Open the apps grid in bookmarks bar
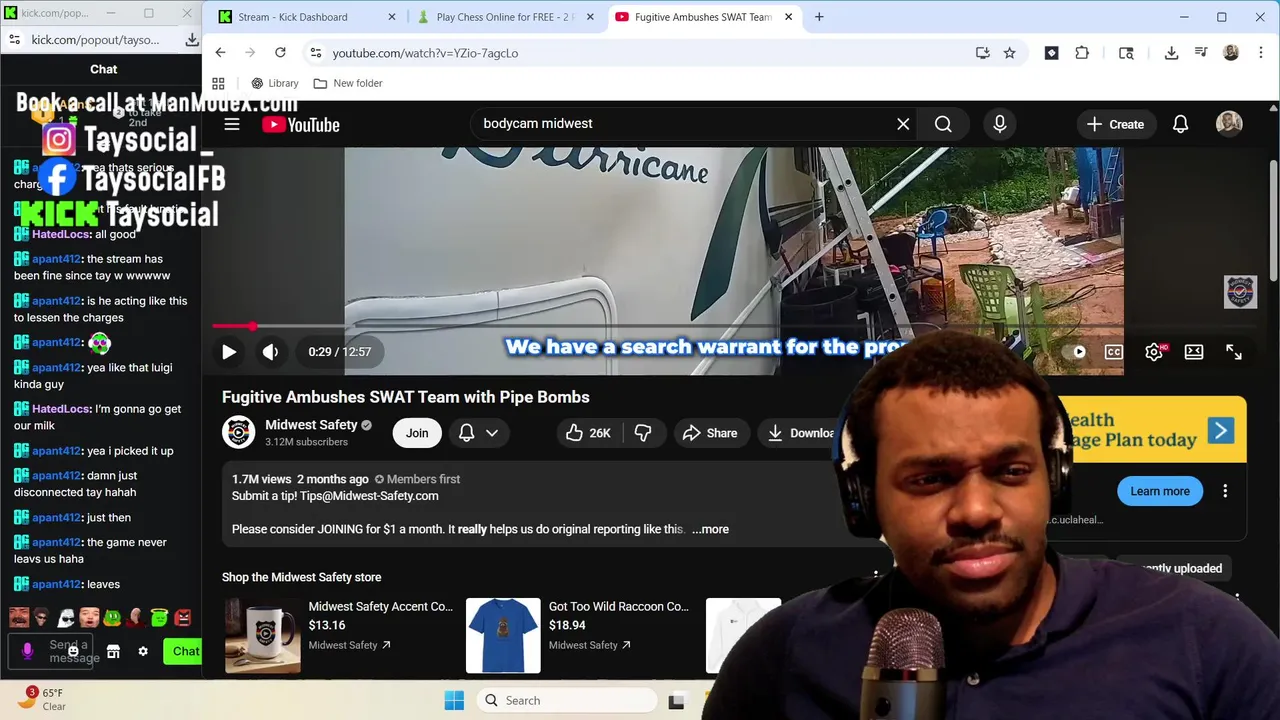Image resolution: width=1280 pixels, height=720 pixels. click(x=218, y=83)
